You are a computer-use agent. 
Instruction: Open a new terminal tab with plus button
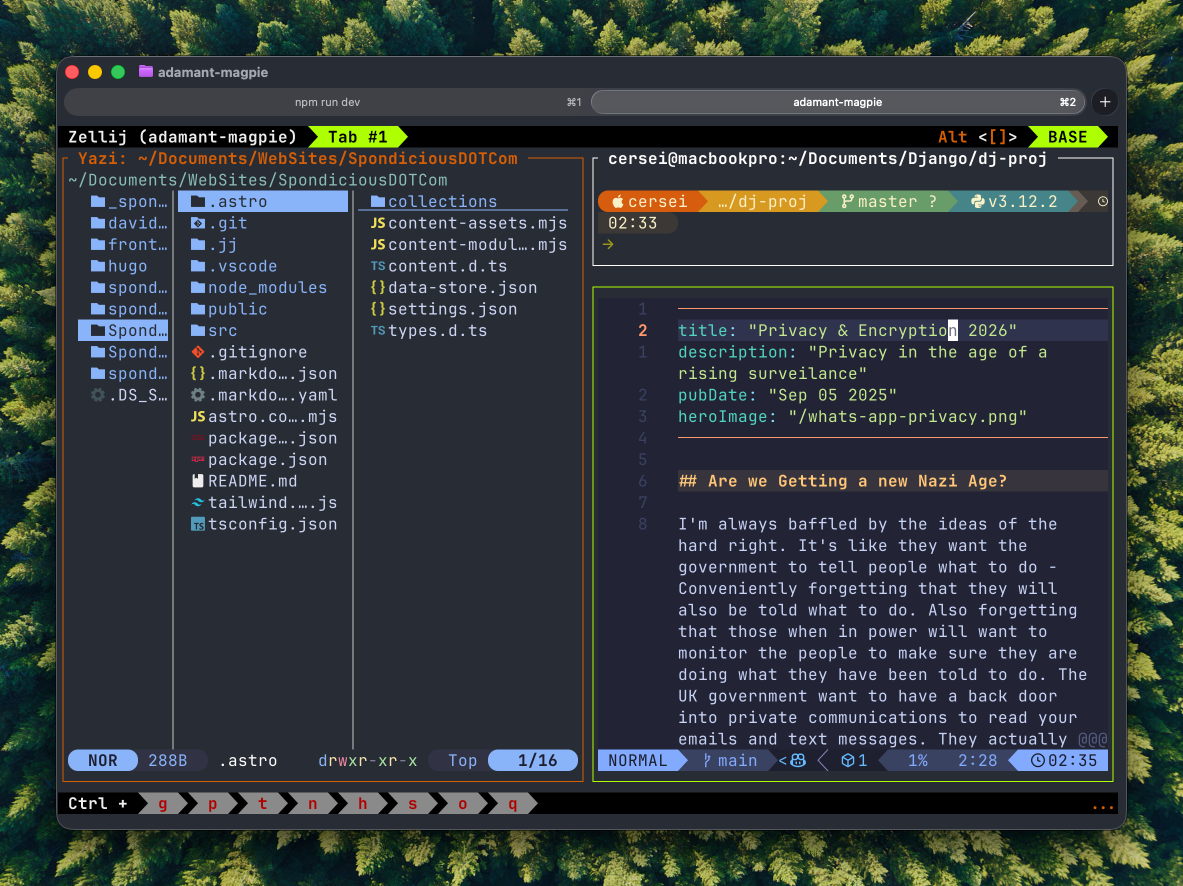[x=1104, y=102]
